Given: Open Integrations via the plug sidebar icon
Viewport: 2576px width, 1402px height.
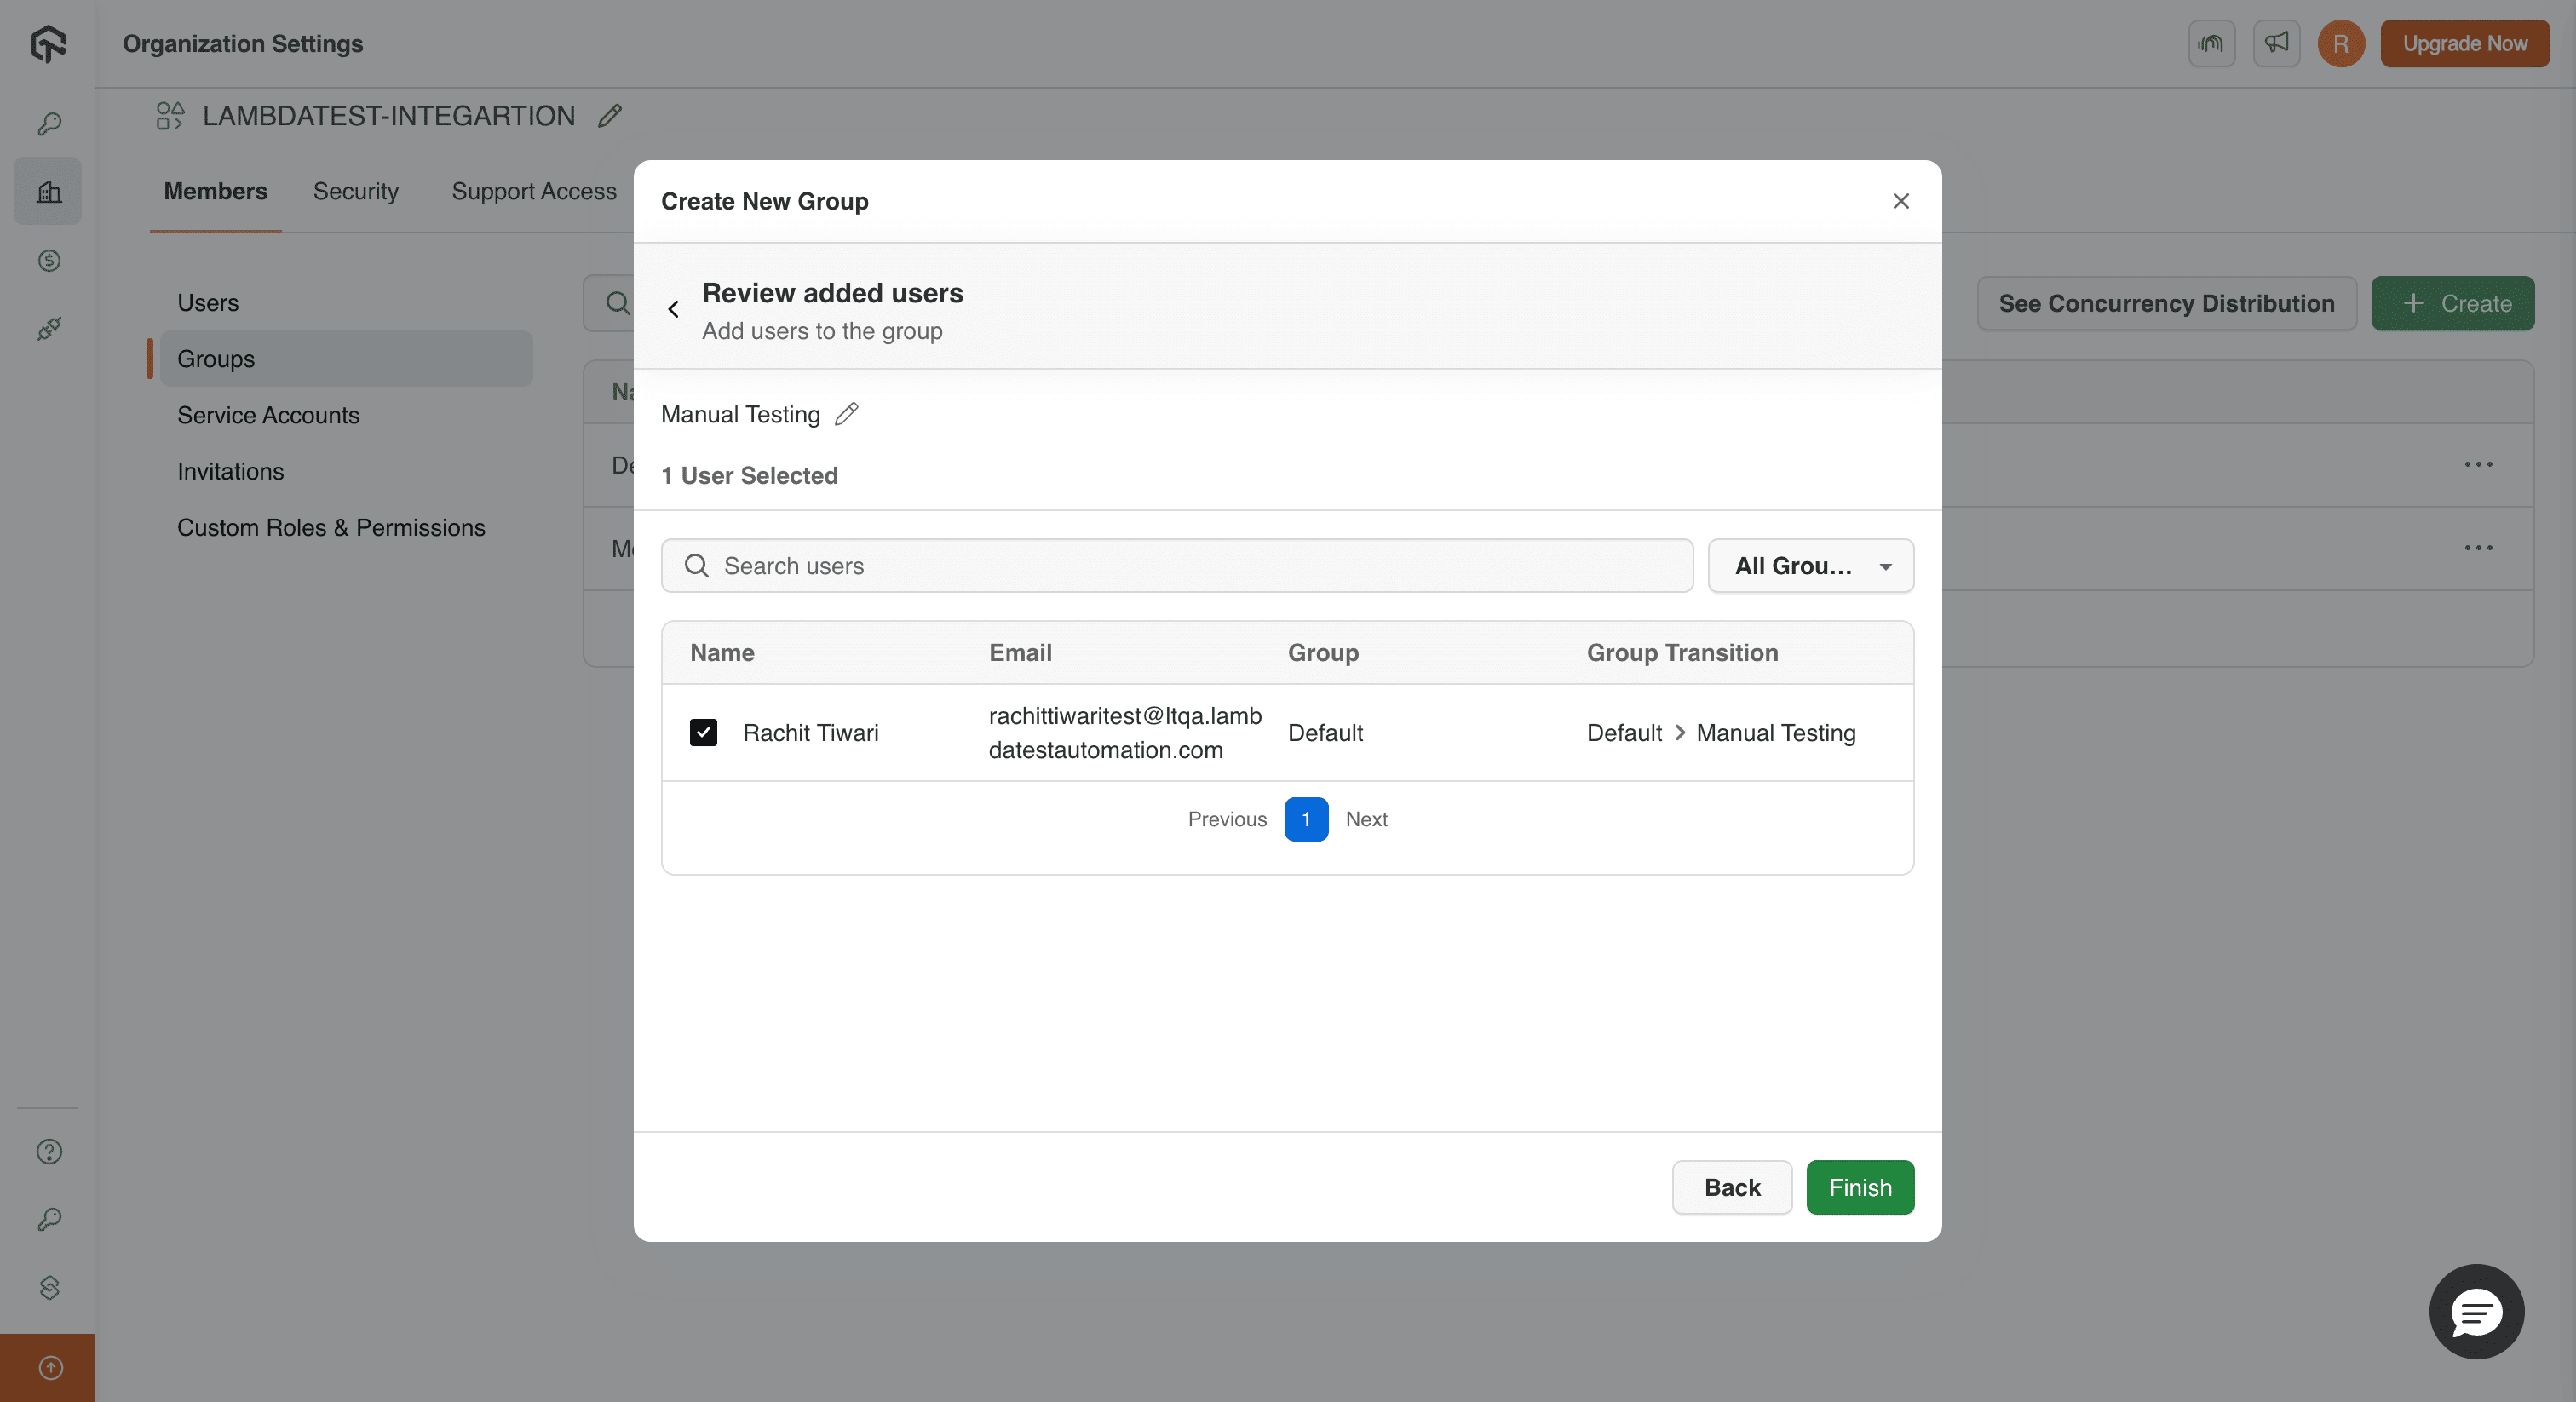Looking at the screenshot, I should click(47, 328).
